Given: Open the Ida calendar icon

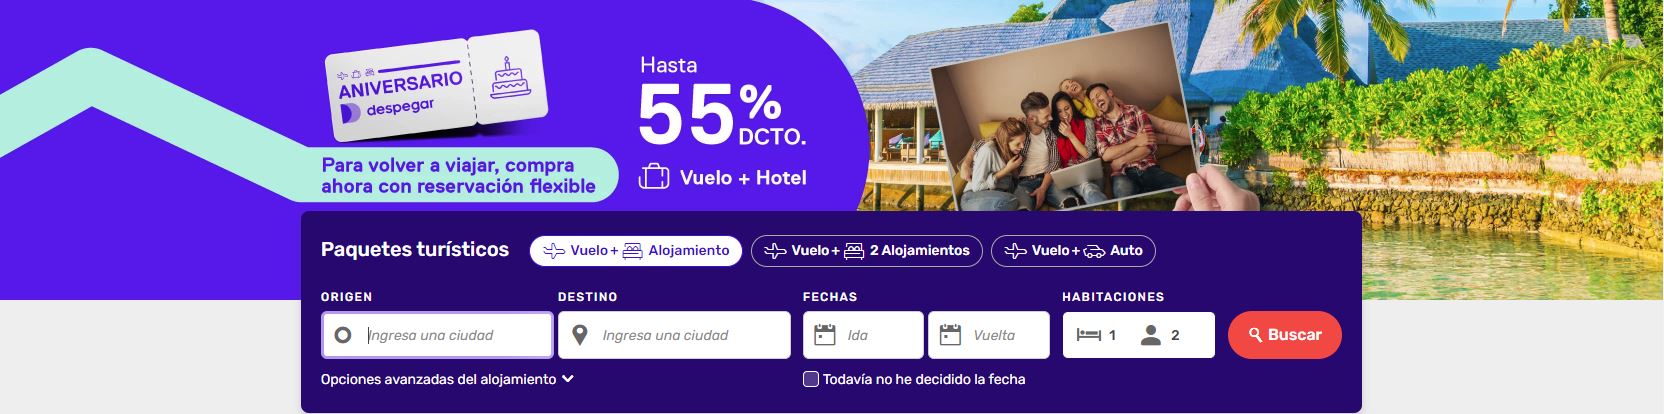Looking at the screenshot, I should [x=825, y=335].
